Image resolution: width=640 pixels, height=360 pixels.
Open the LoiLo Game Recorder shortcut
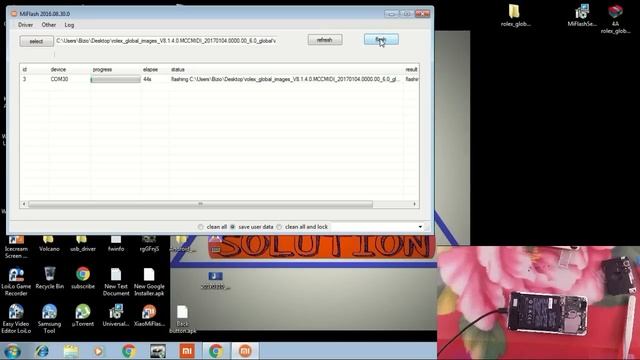coord(16,281)
